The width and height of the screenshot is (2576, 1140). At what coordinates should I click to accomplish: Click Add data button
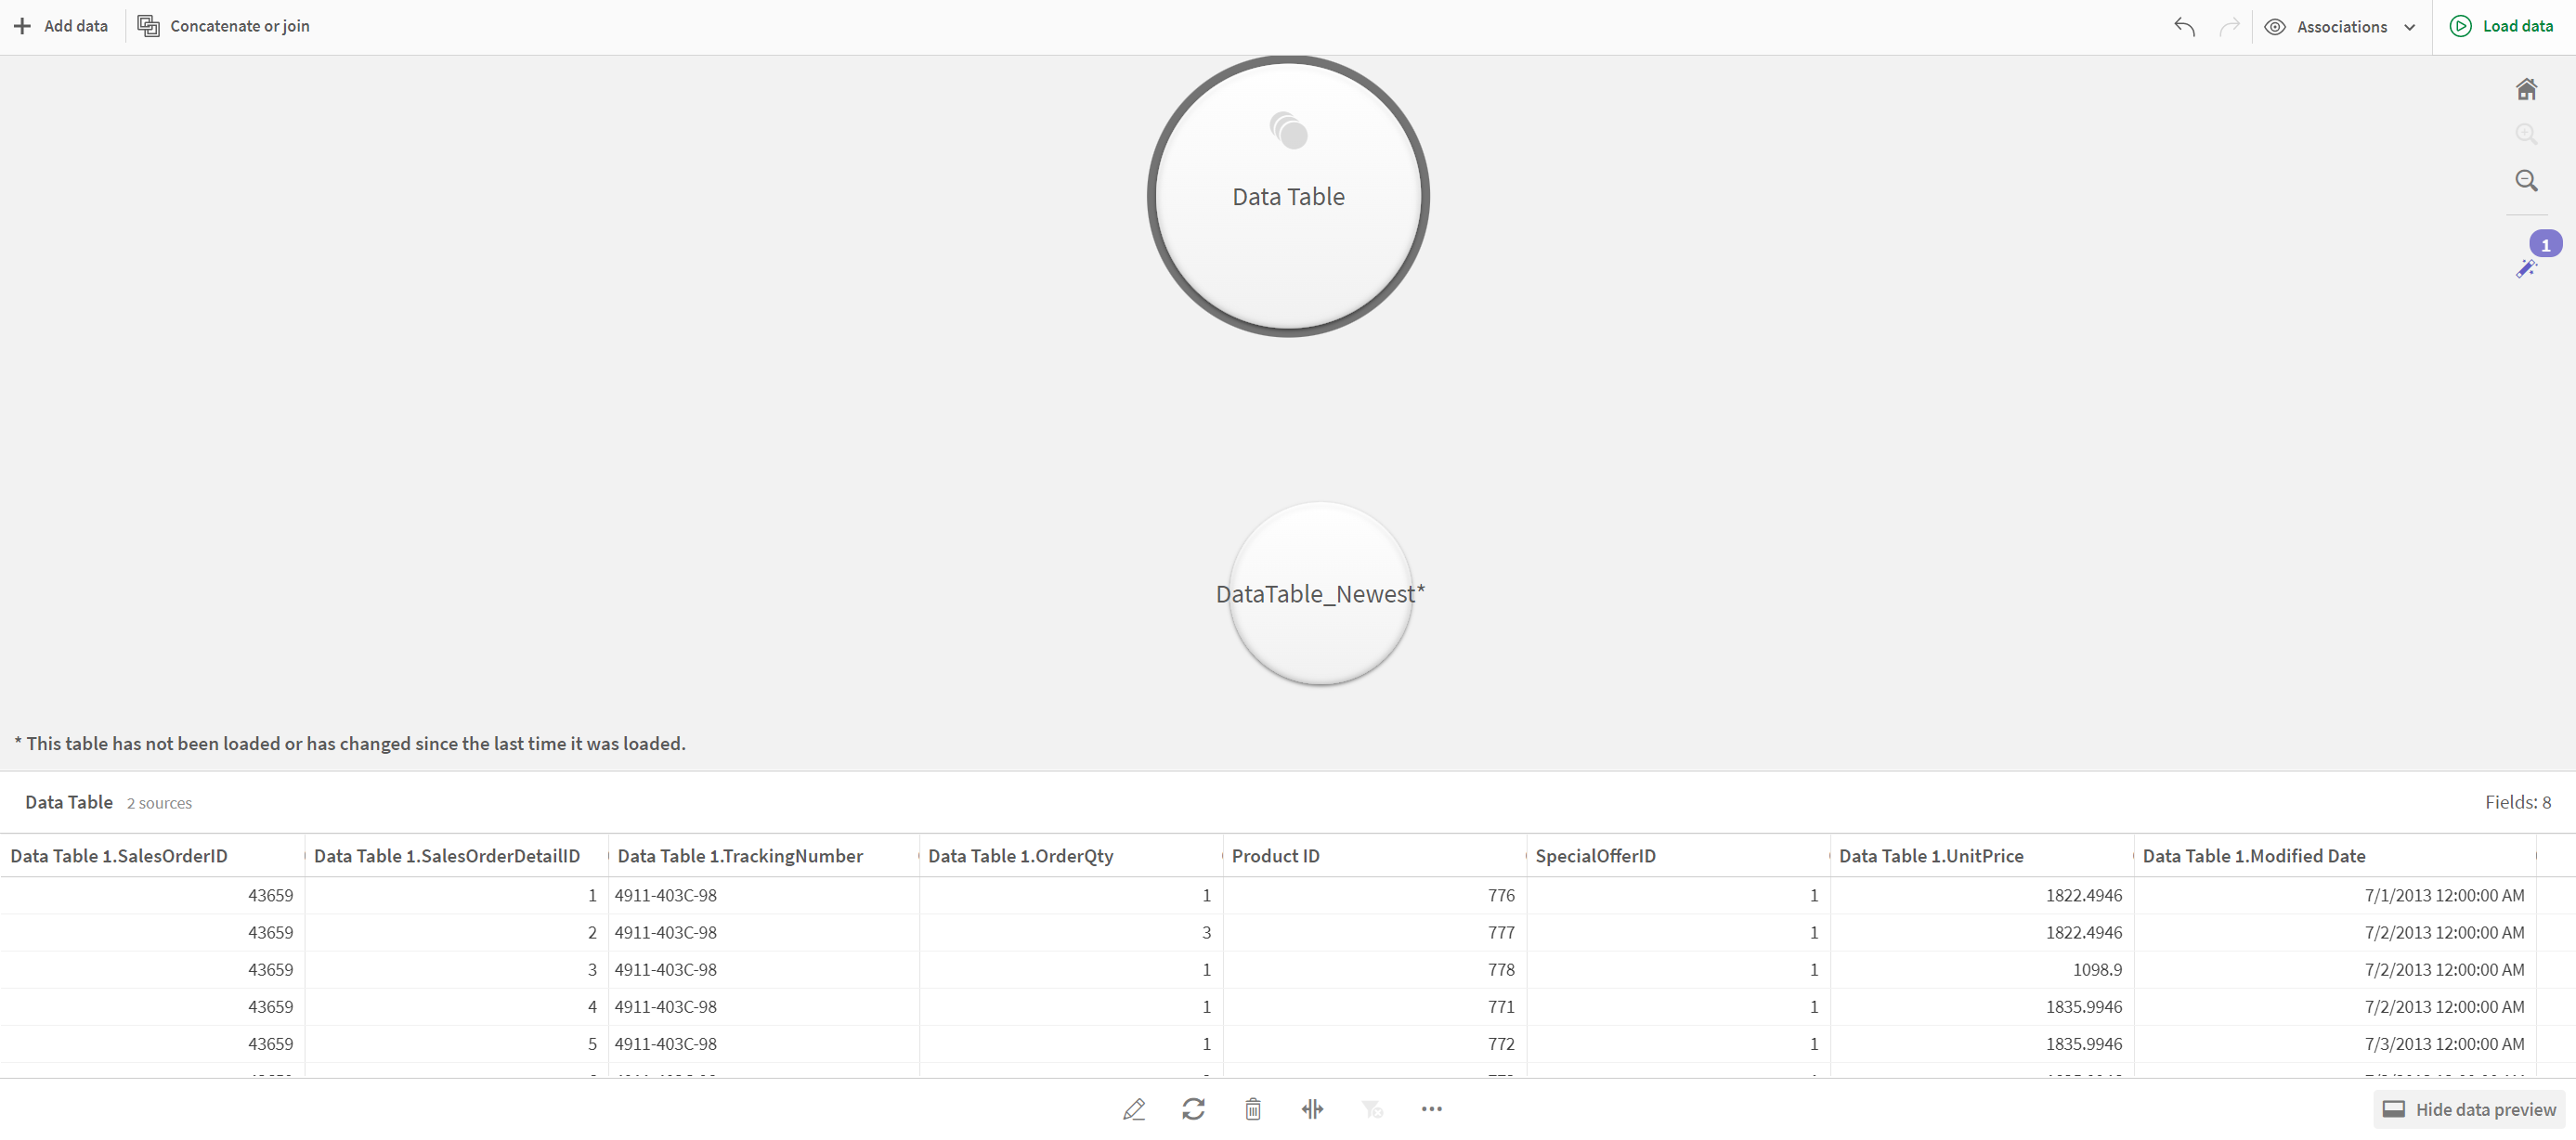pos(60,26)
